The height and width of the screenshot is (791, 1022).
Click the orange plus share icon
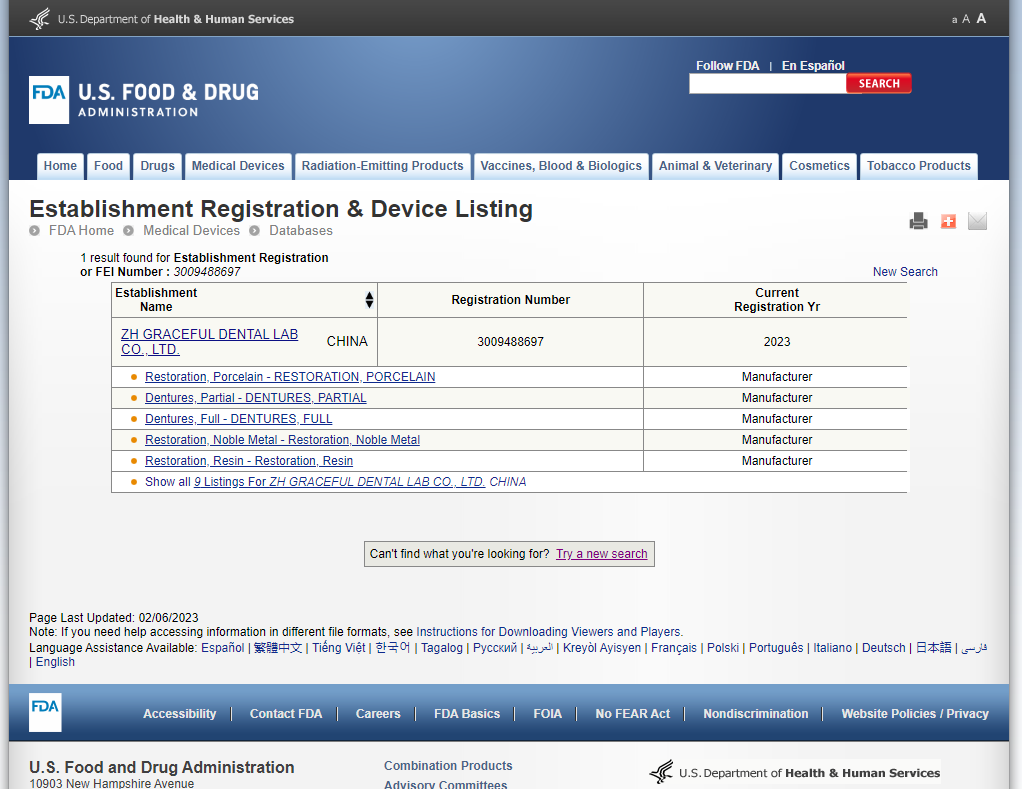(948, 221)
